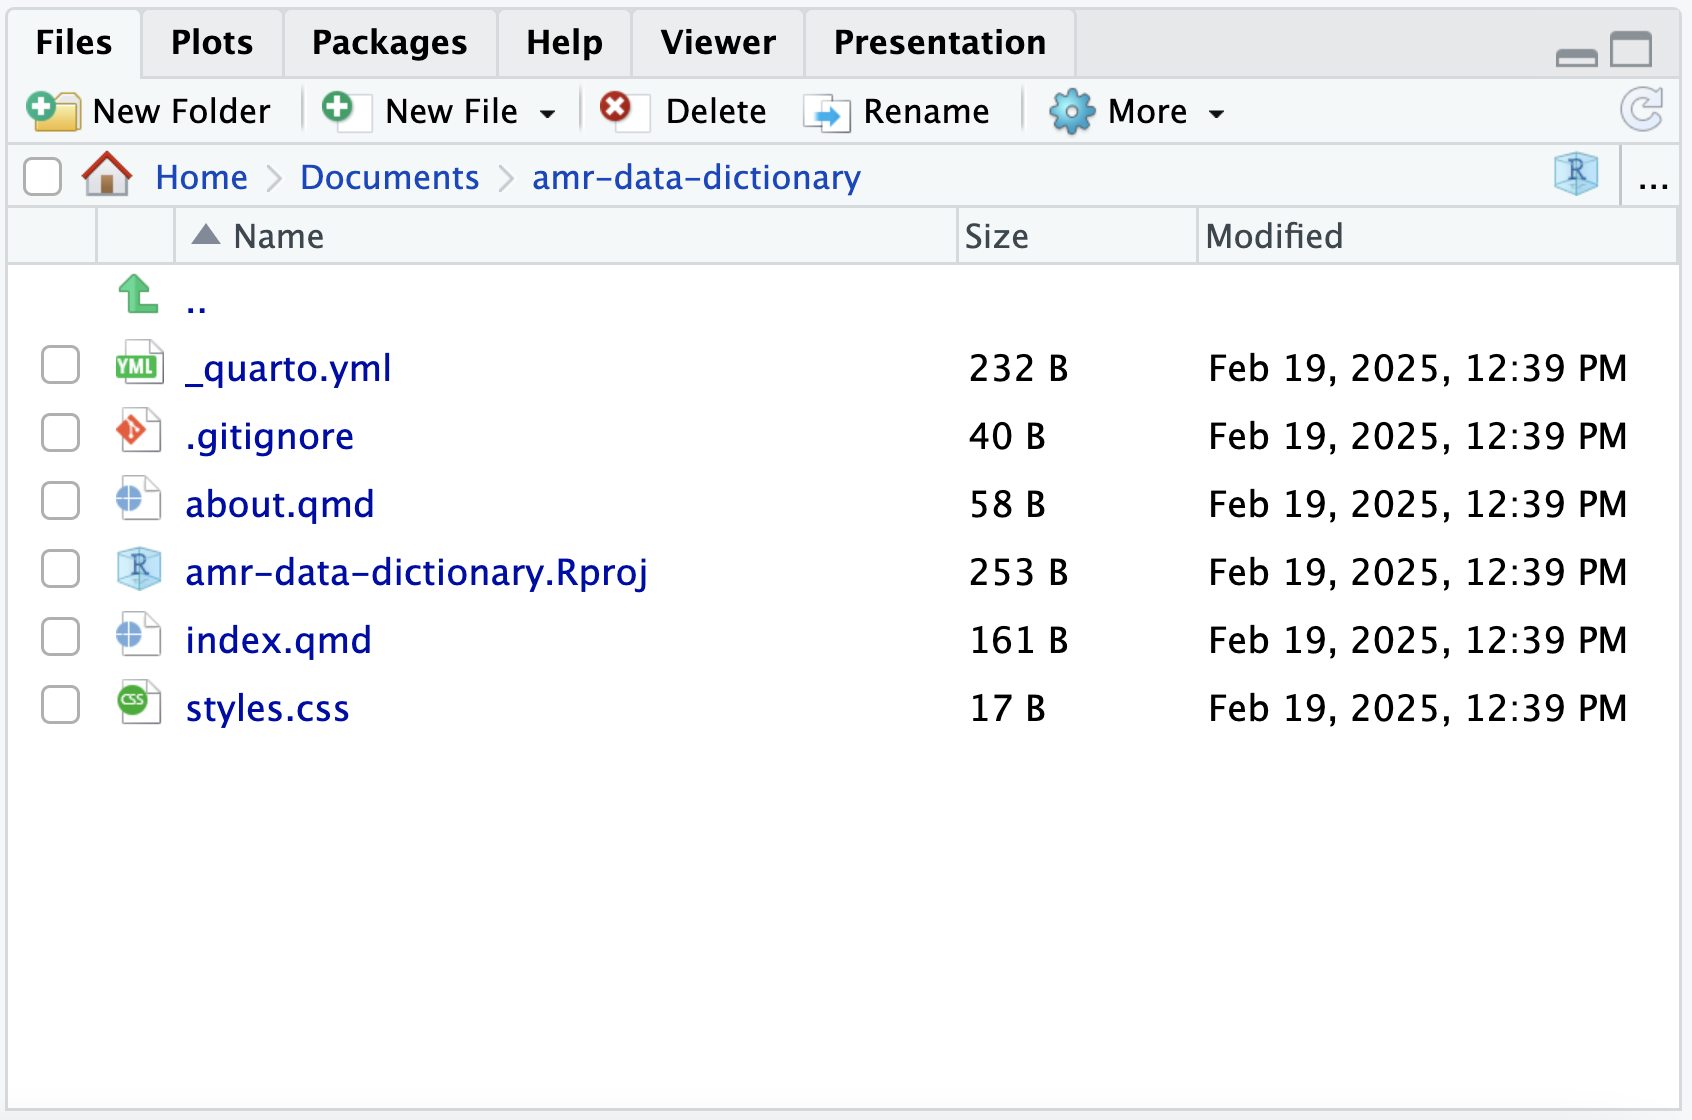Check the box for about.qmd
This screenshot has height=1120, width=1692.
61,501
